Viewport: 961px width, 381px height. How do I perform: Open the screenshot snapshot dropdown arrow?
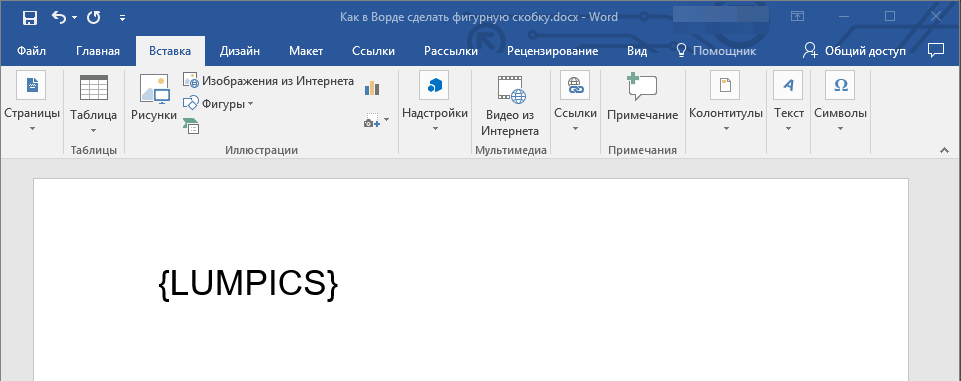(387, 121)
